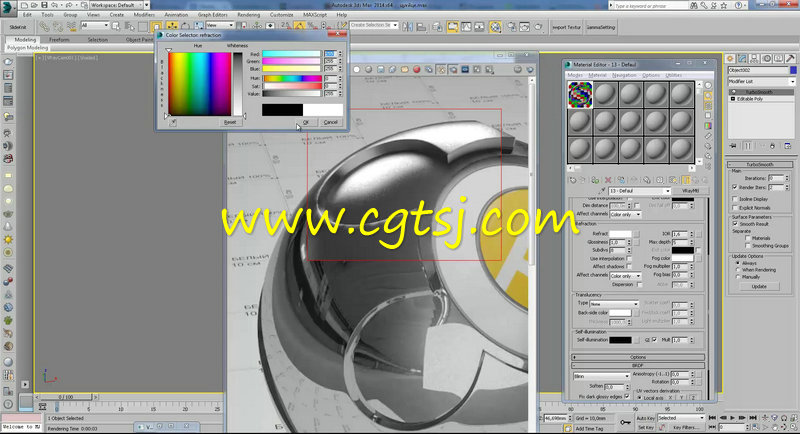Enable Isoline Display checkbox
Screen dimensions: 800x434
pyautogui.click(x=735, y=199)
